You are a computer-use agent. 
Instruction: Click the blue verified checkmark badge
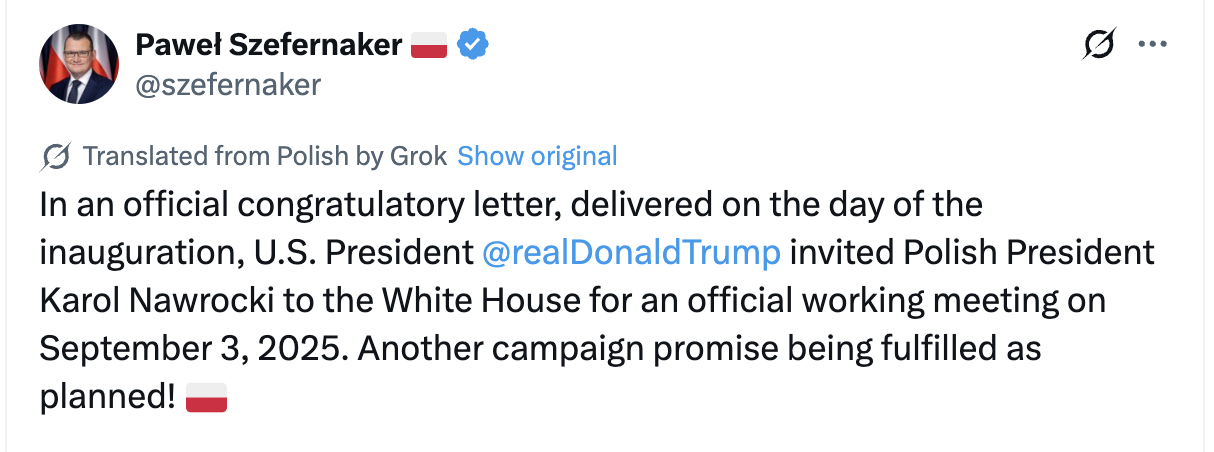[x=473, y=45]
